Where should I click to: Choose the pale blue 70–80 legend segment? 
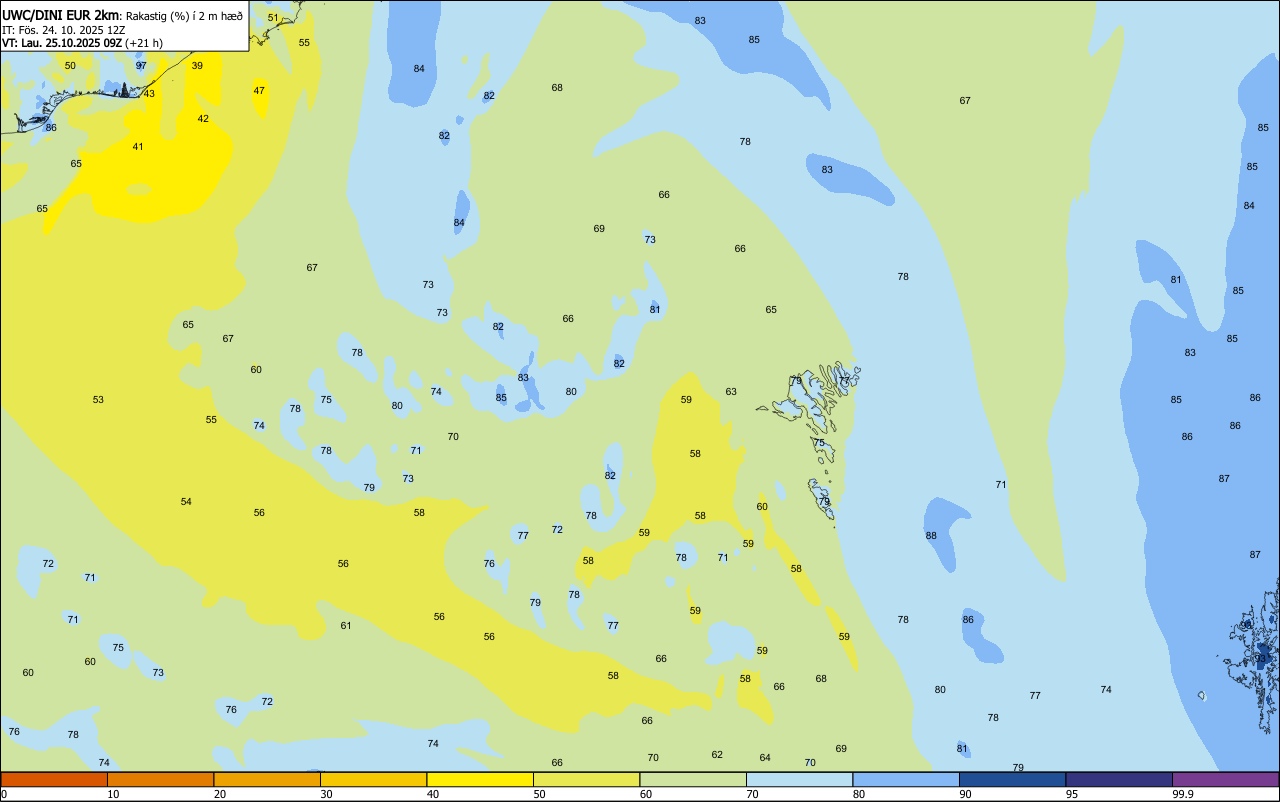[799, 779]
